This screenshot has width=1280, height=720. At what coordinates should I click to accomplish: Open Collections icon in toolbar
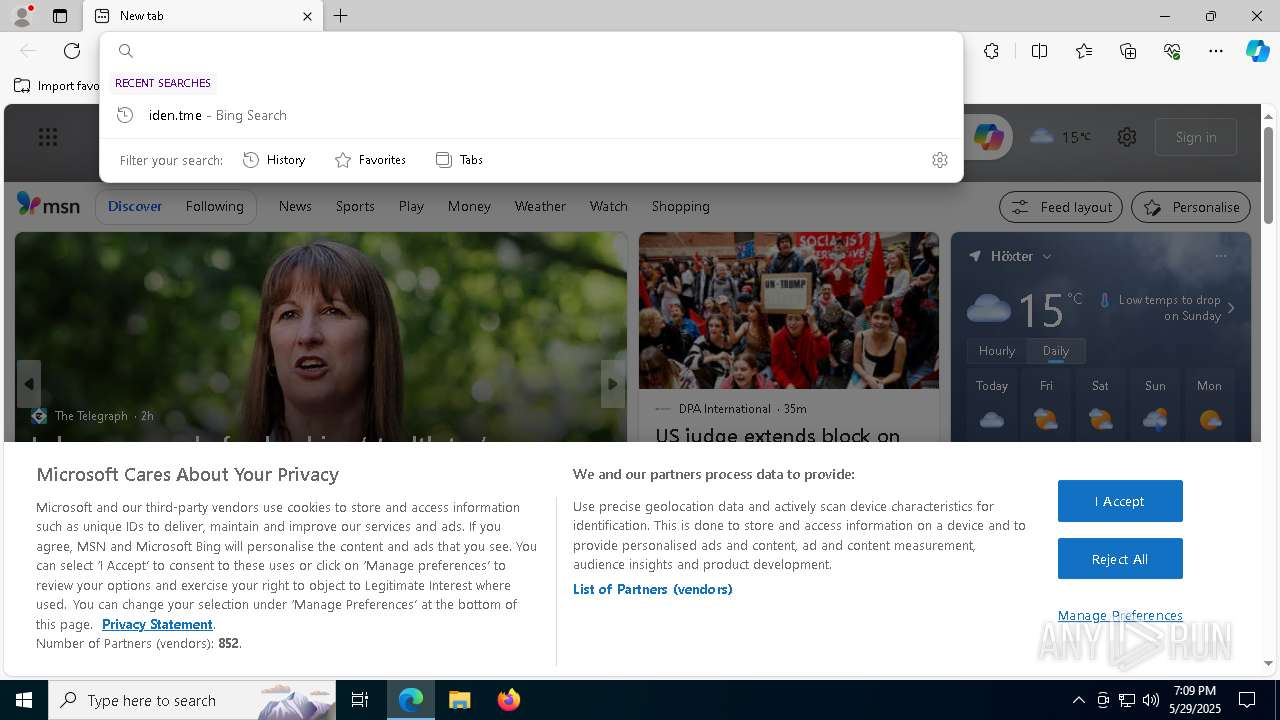[1128, 51]
